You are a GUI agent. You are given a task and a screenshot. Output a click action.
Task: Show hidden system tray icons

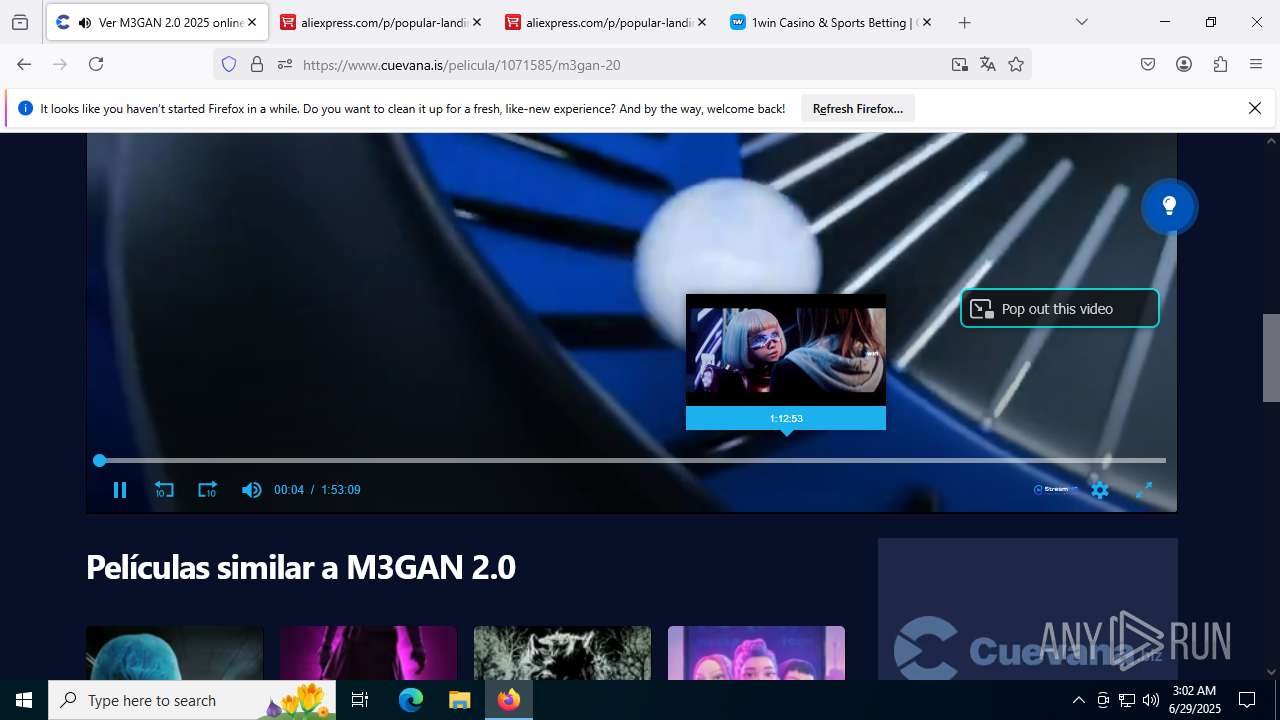(x=1078, y=700)
